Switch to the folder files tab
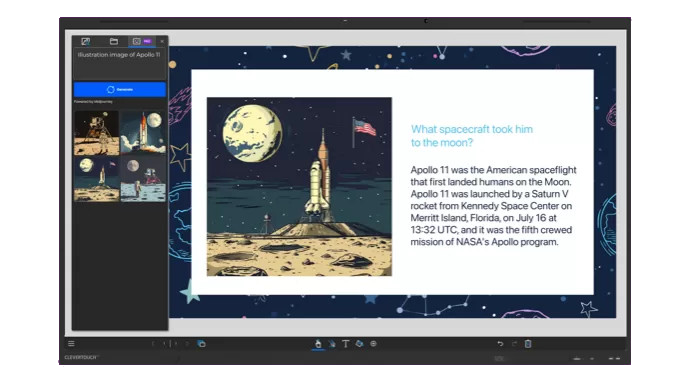 [x=114, y=41]
